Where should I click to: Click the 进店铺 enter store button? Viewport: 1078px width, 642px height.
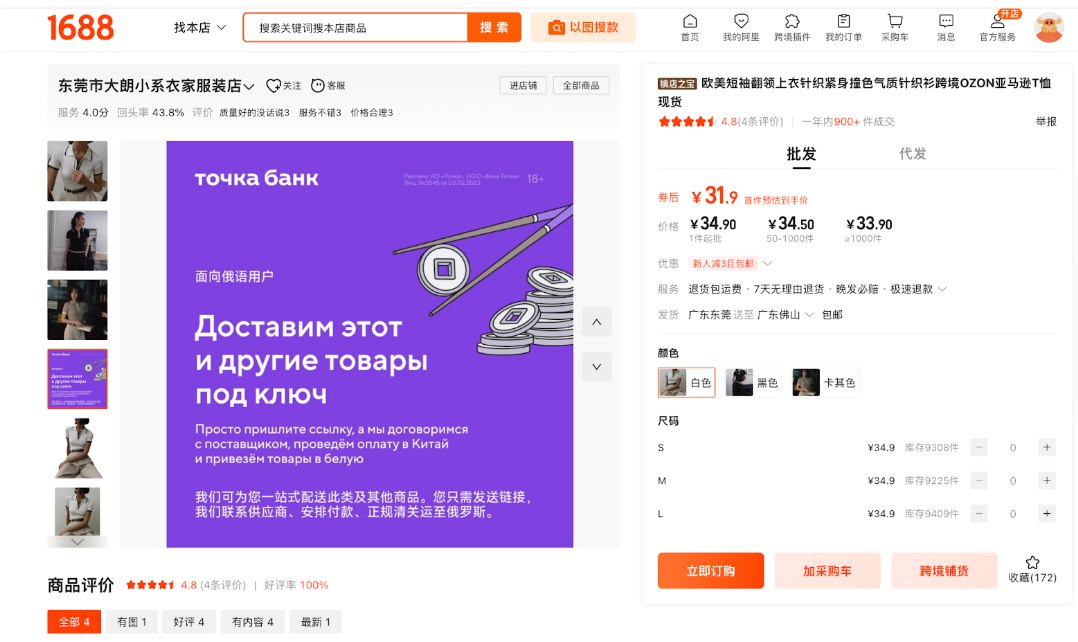click(x=523, y=85)
